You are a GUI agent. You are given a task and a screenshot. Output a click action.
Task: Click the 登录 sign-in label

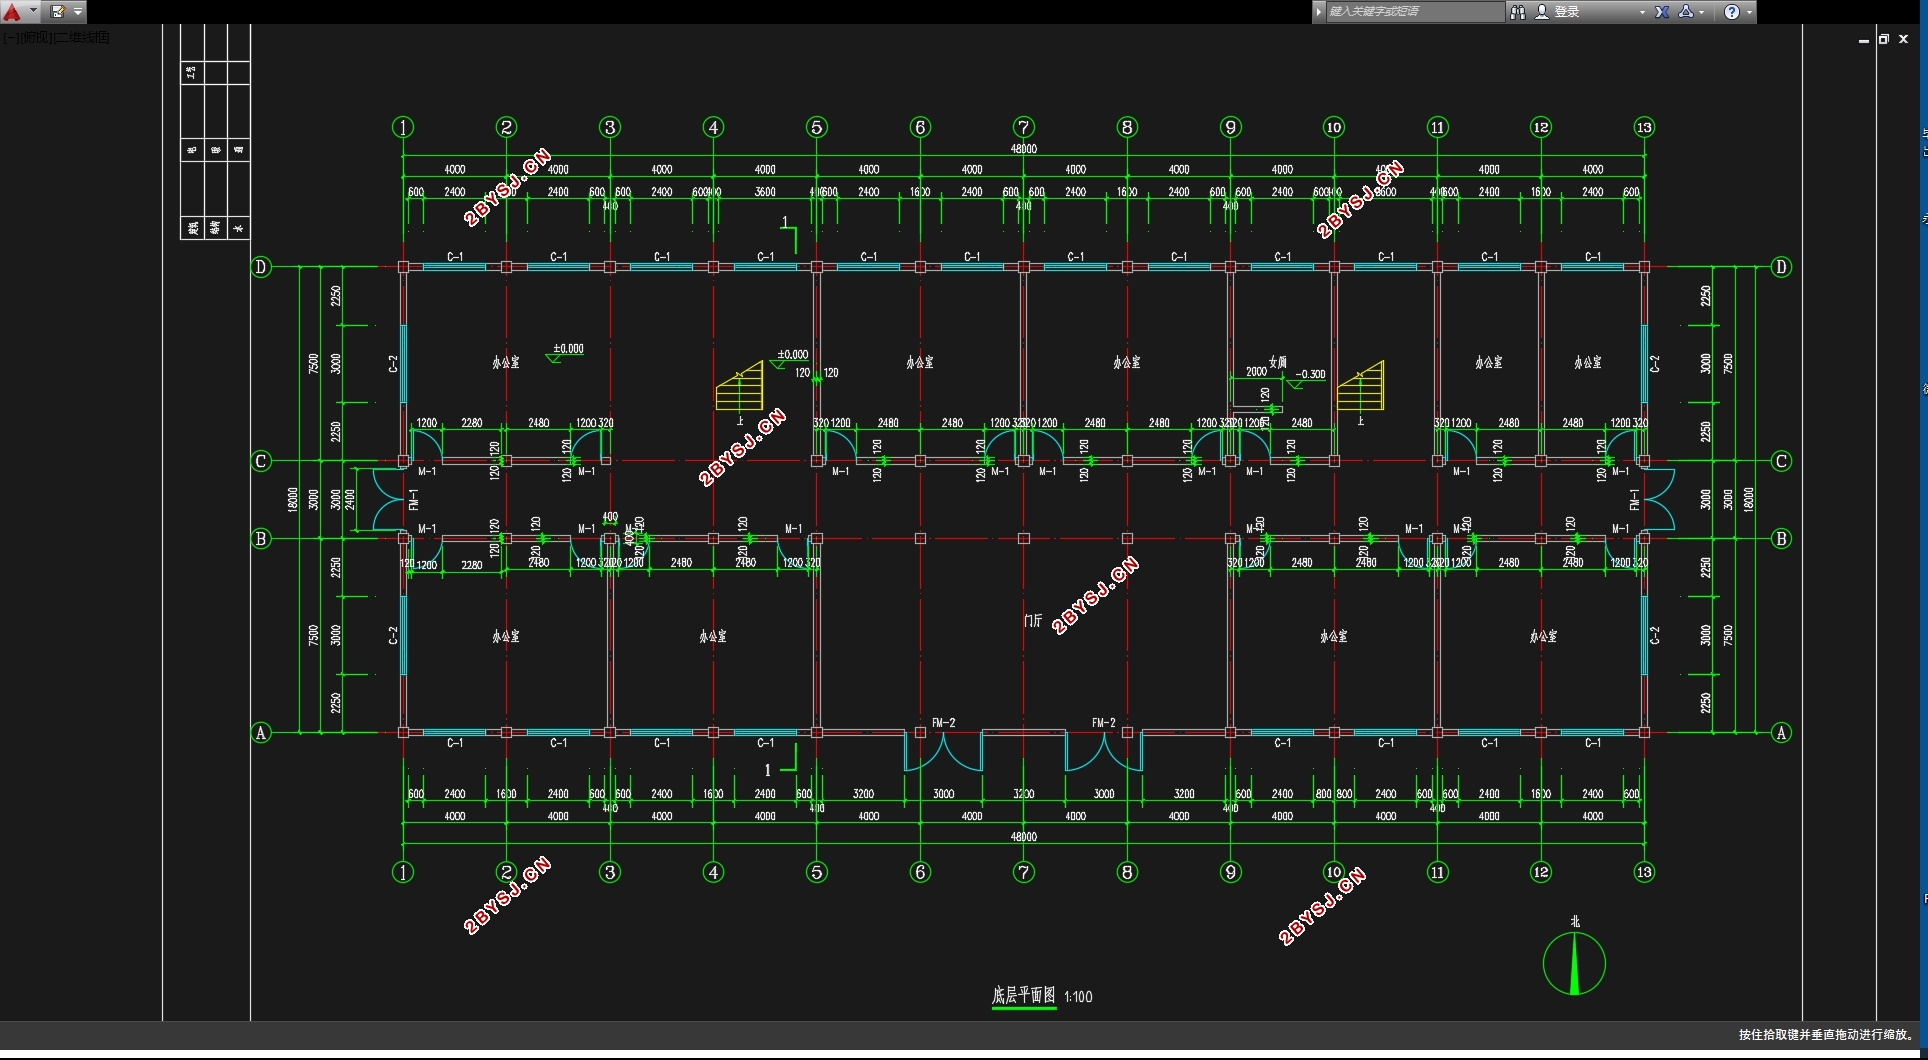(1567, 12)
